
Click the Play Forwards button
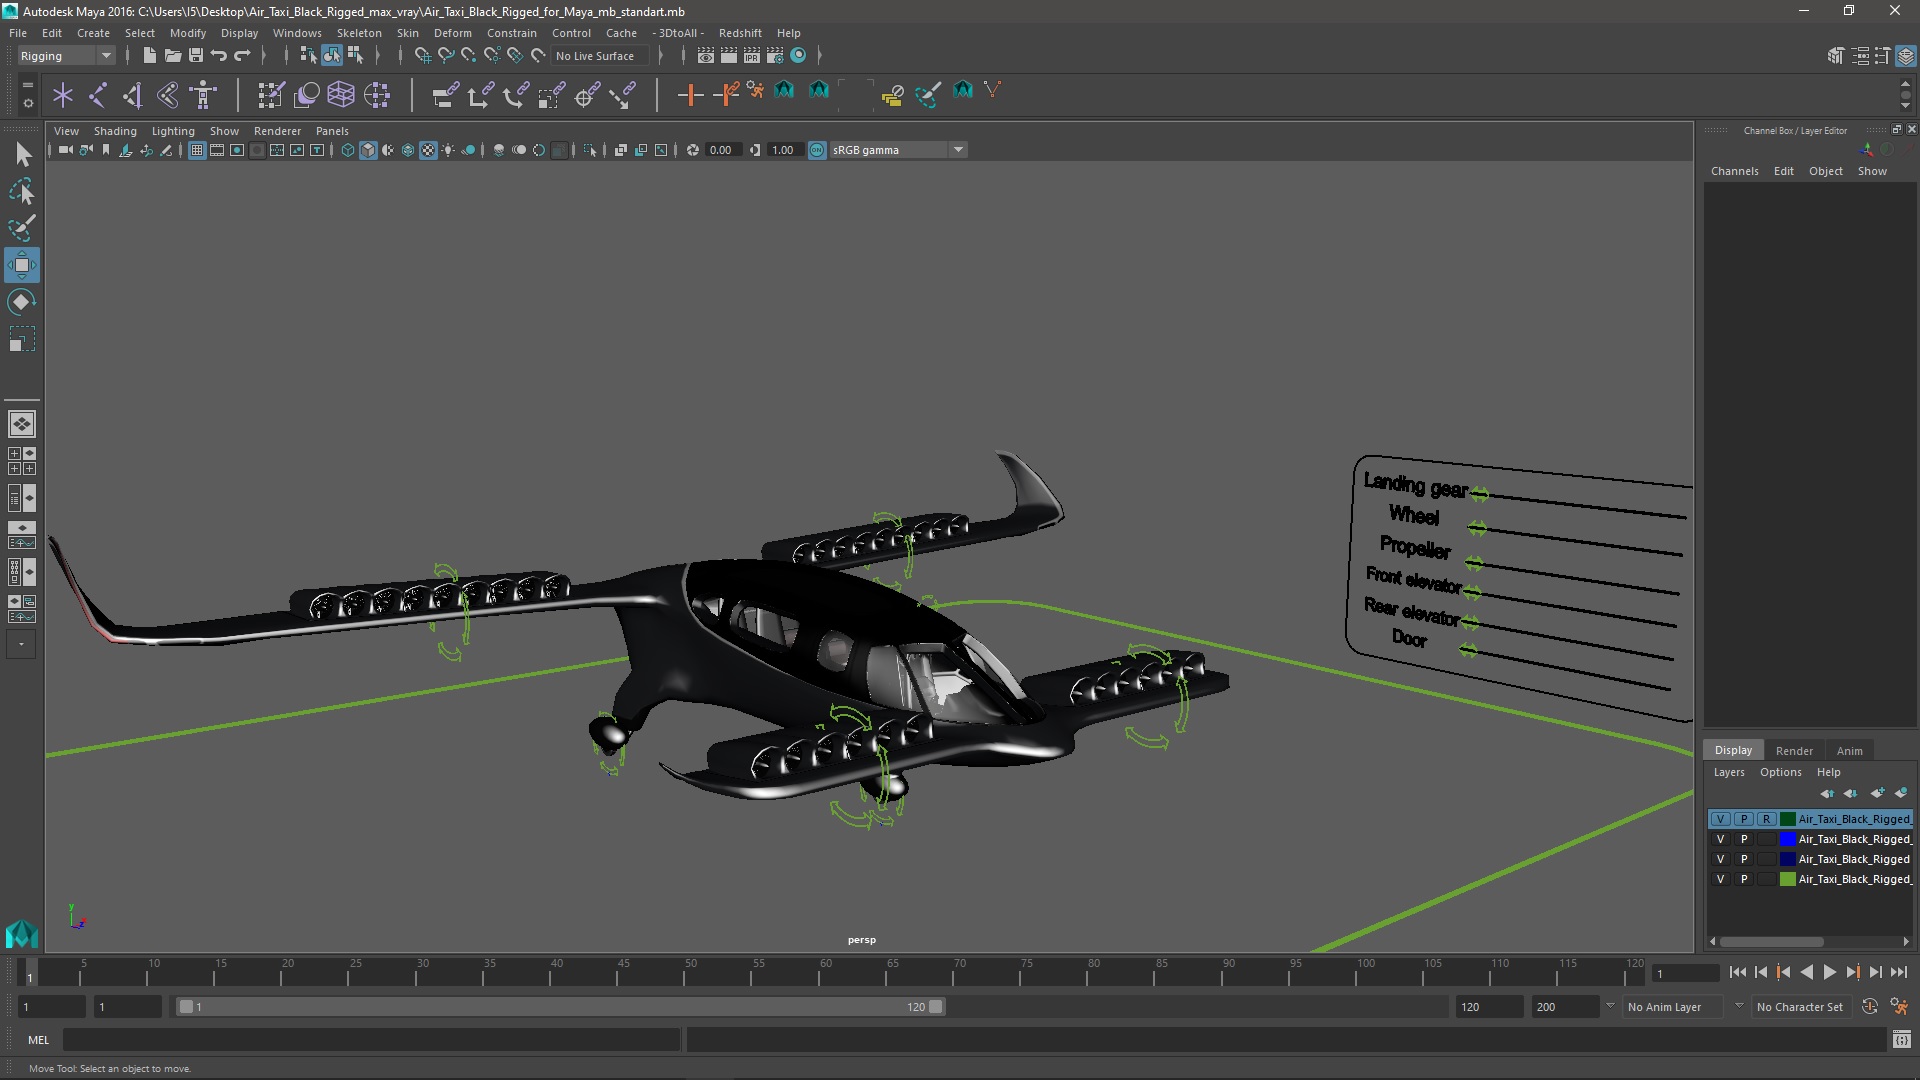pyautogui.click(x=1829, y=972)
